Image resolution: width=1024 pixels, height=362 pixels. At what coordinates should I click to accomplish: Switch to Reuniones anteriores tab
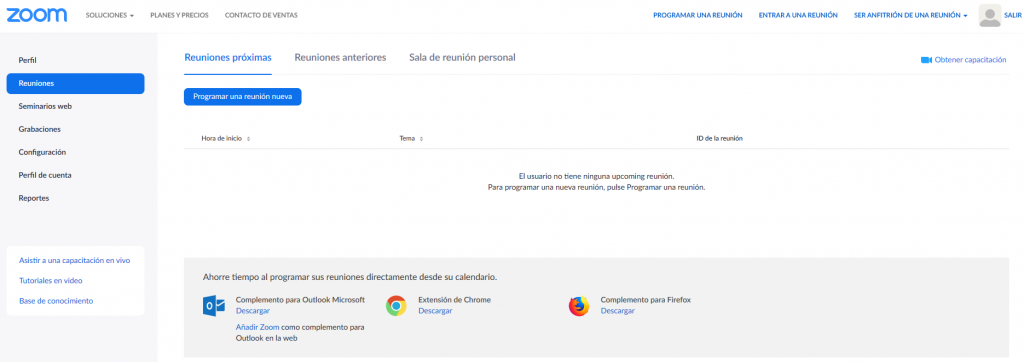pyautogui.click(x=340, y=58)
